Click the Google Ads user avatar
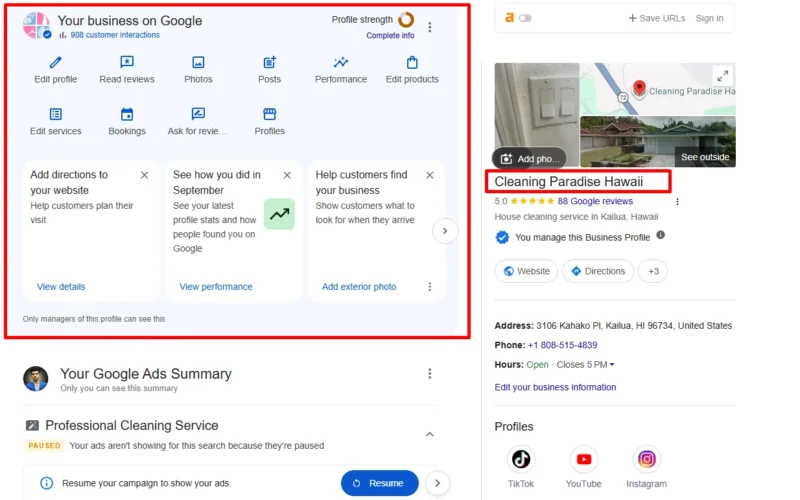800x500 pixels. coord(36,379)
